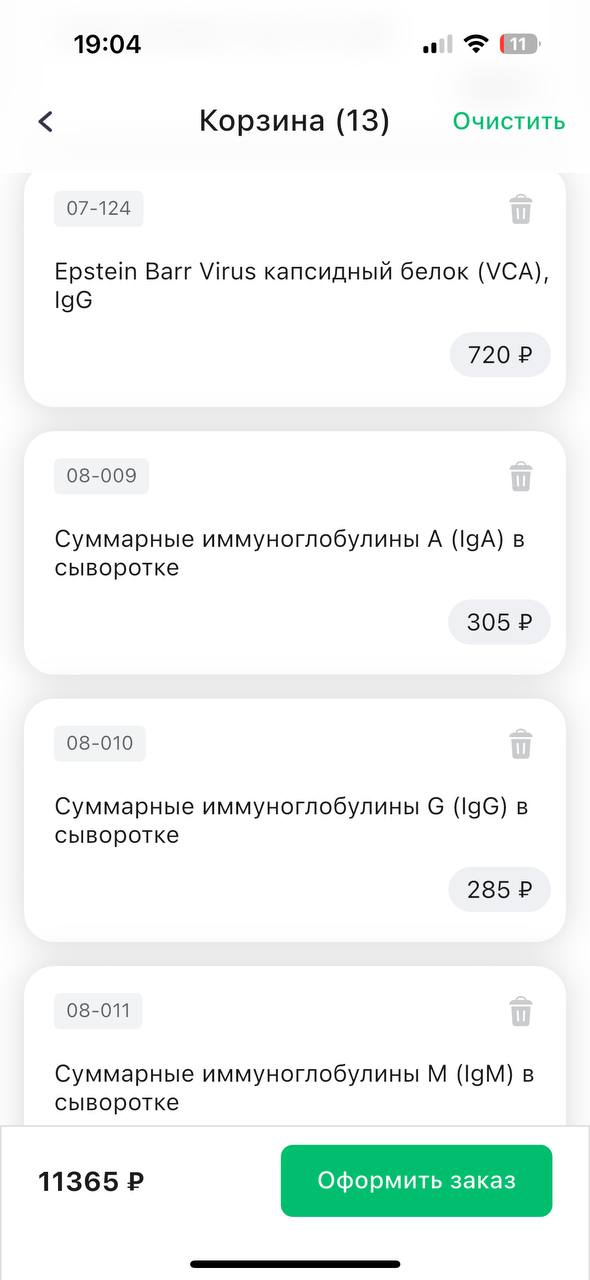Open code tag 07-124
The height and width of the screenshot is (1280, 590).
tap(99, 209)
